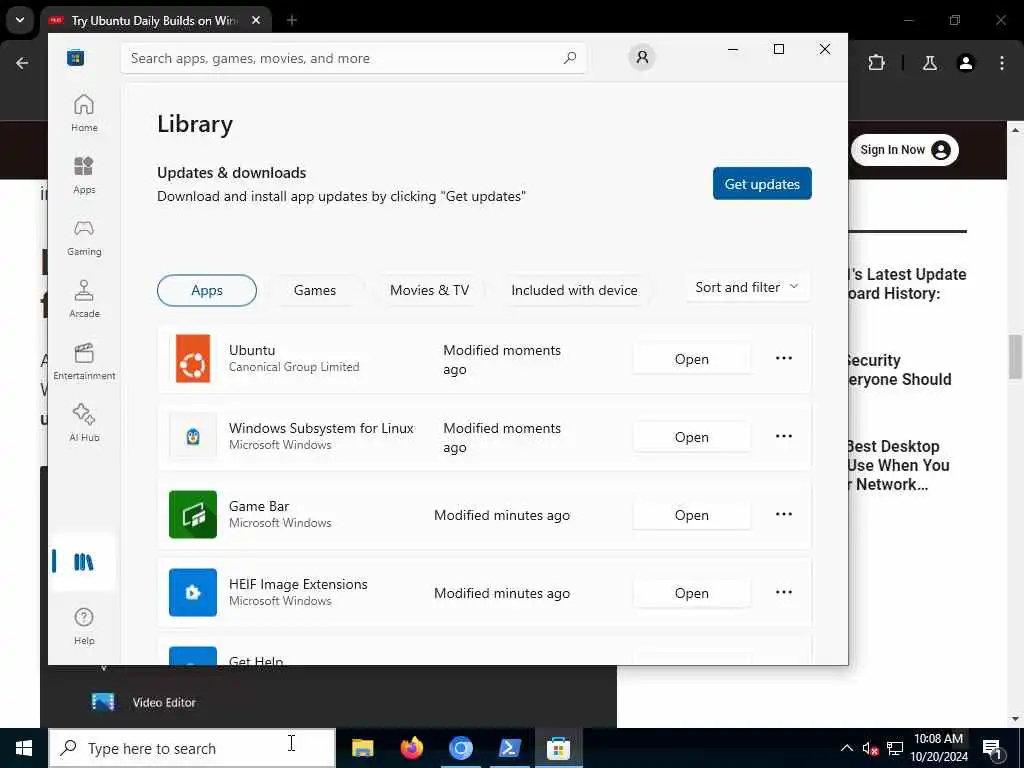Open the notification center icon
1024x768 pixels.
[x=993, y=748]
